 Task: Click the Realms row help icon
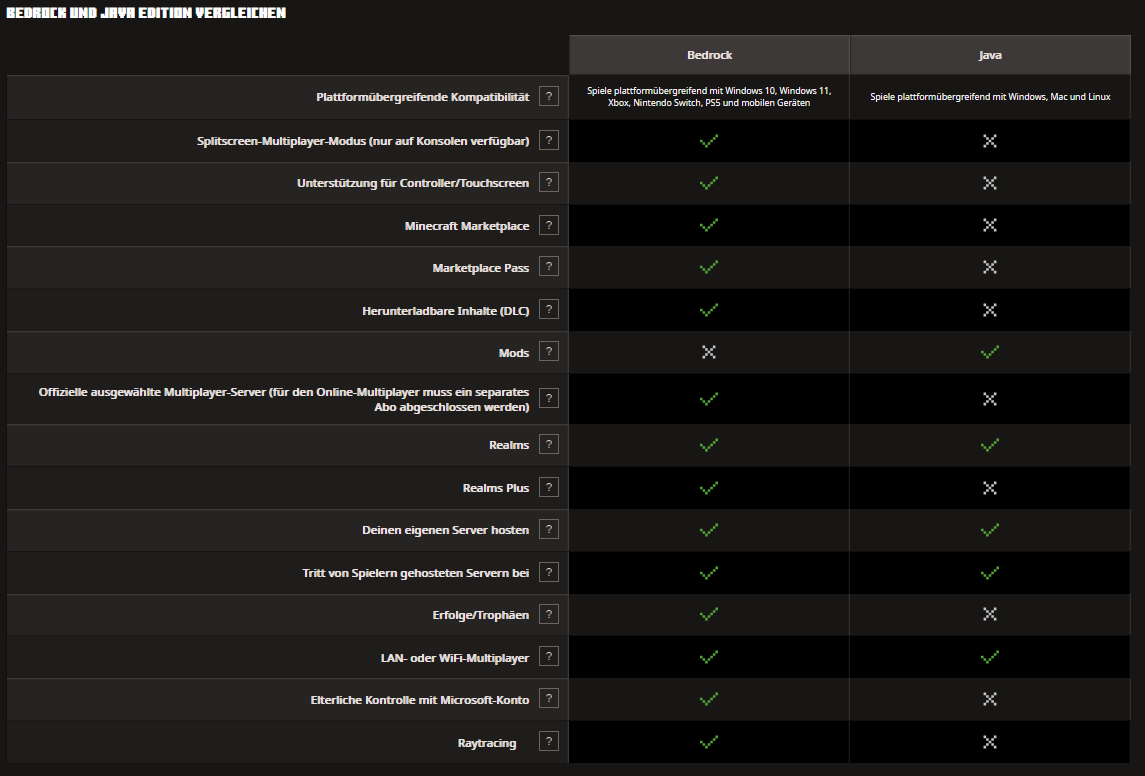click(548, 444)
